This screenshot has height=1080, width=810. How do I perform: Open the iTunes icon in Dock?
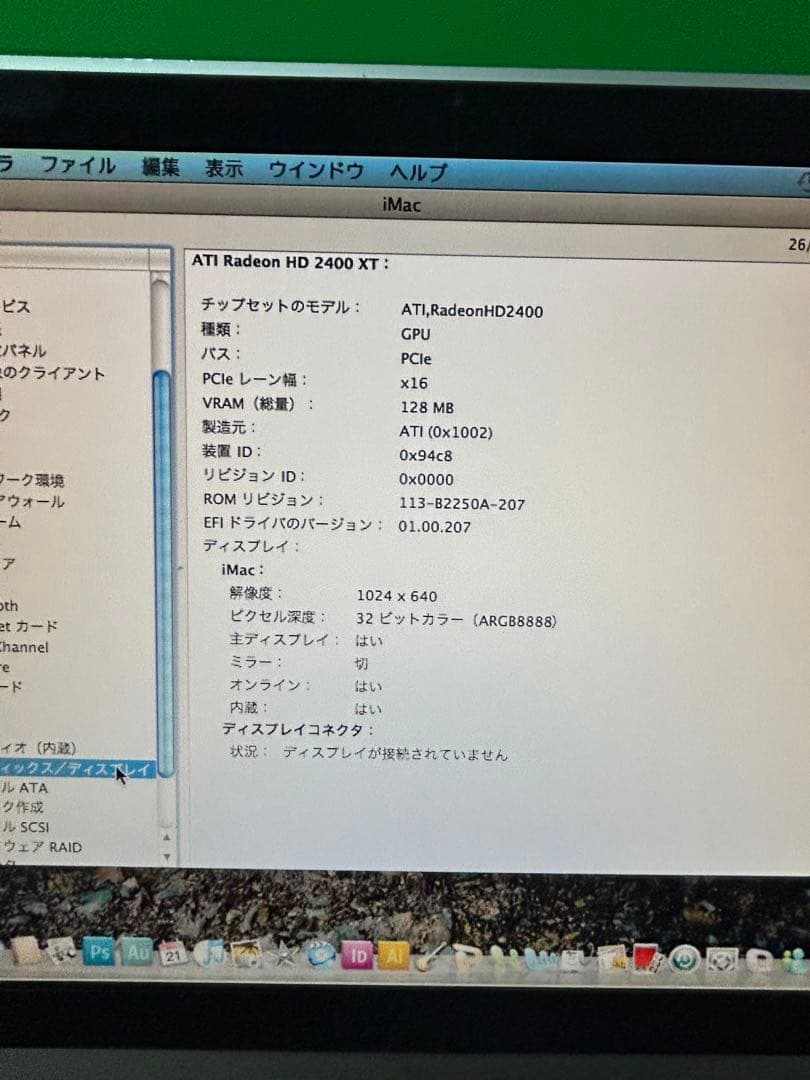click(x=209, y=953)
